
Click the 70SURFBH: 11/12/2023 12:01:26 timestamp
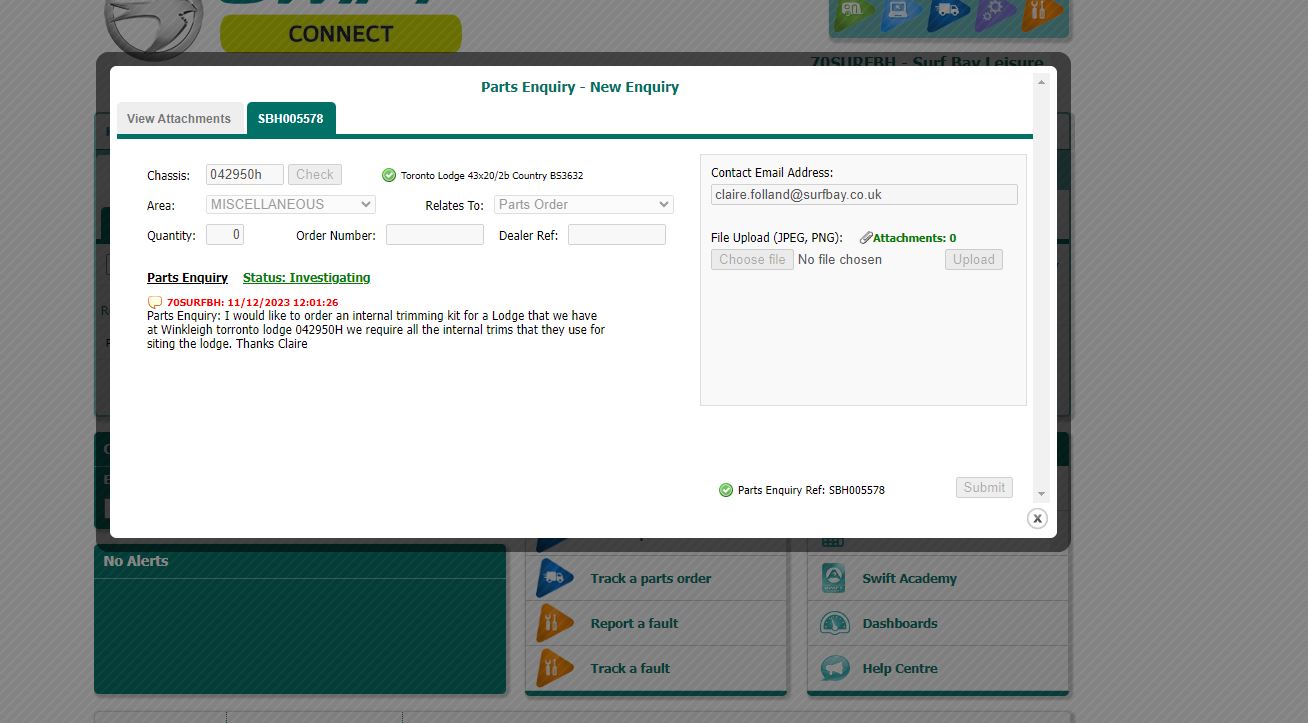click(252, 302)
